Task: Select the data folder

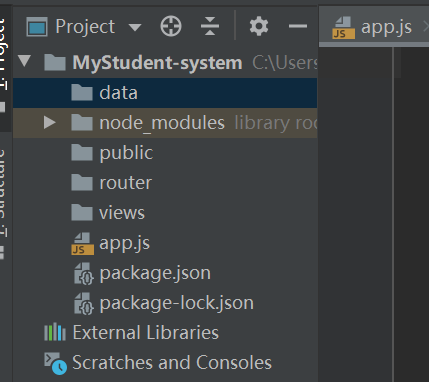Action: point(165,93)
